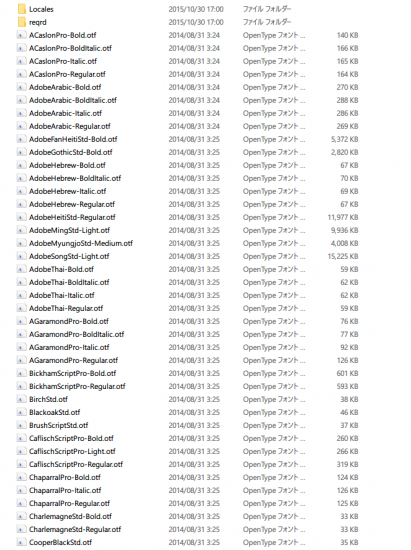Click the ACaslonPro-Bold.otf font file icon
411x550 pixels.
pos(21,35)
